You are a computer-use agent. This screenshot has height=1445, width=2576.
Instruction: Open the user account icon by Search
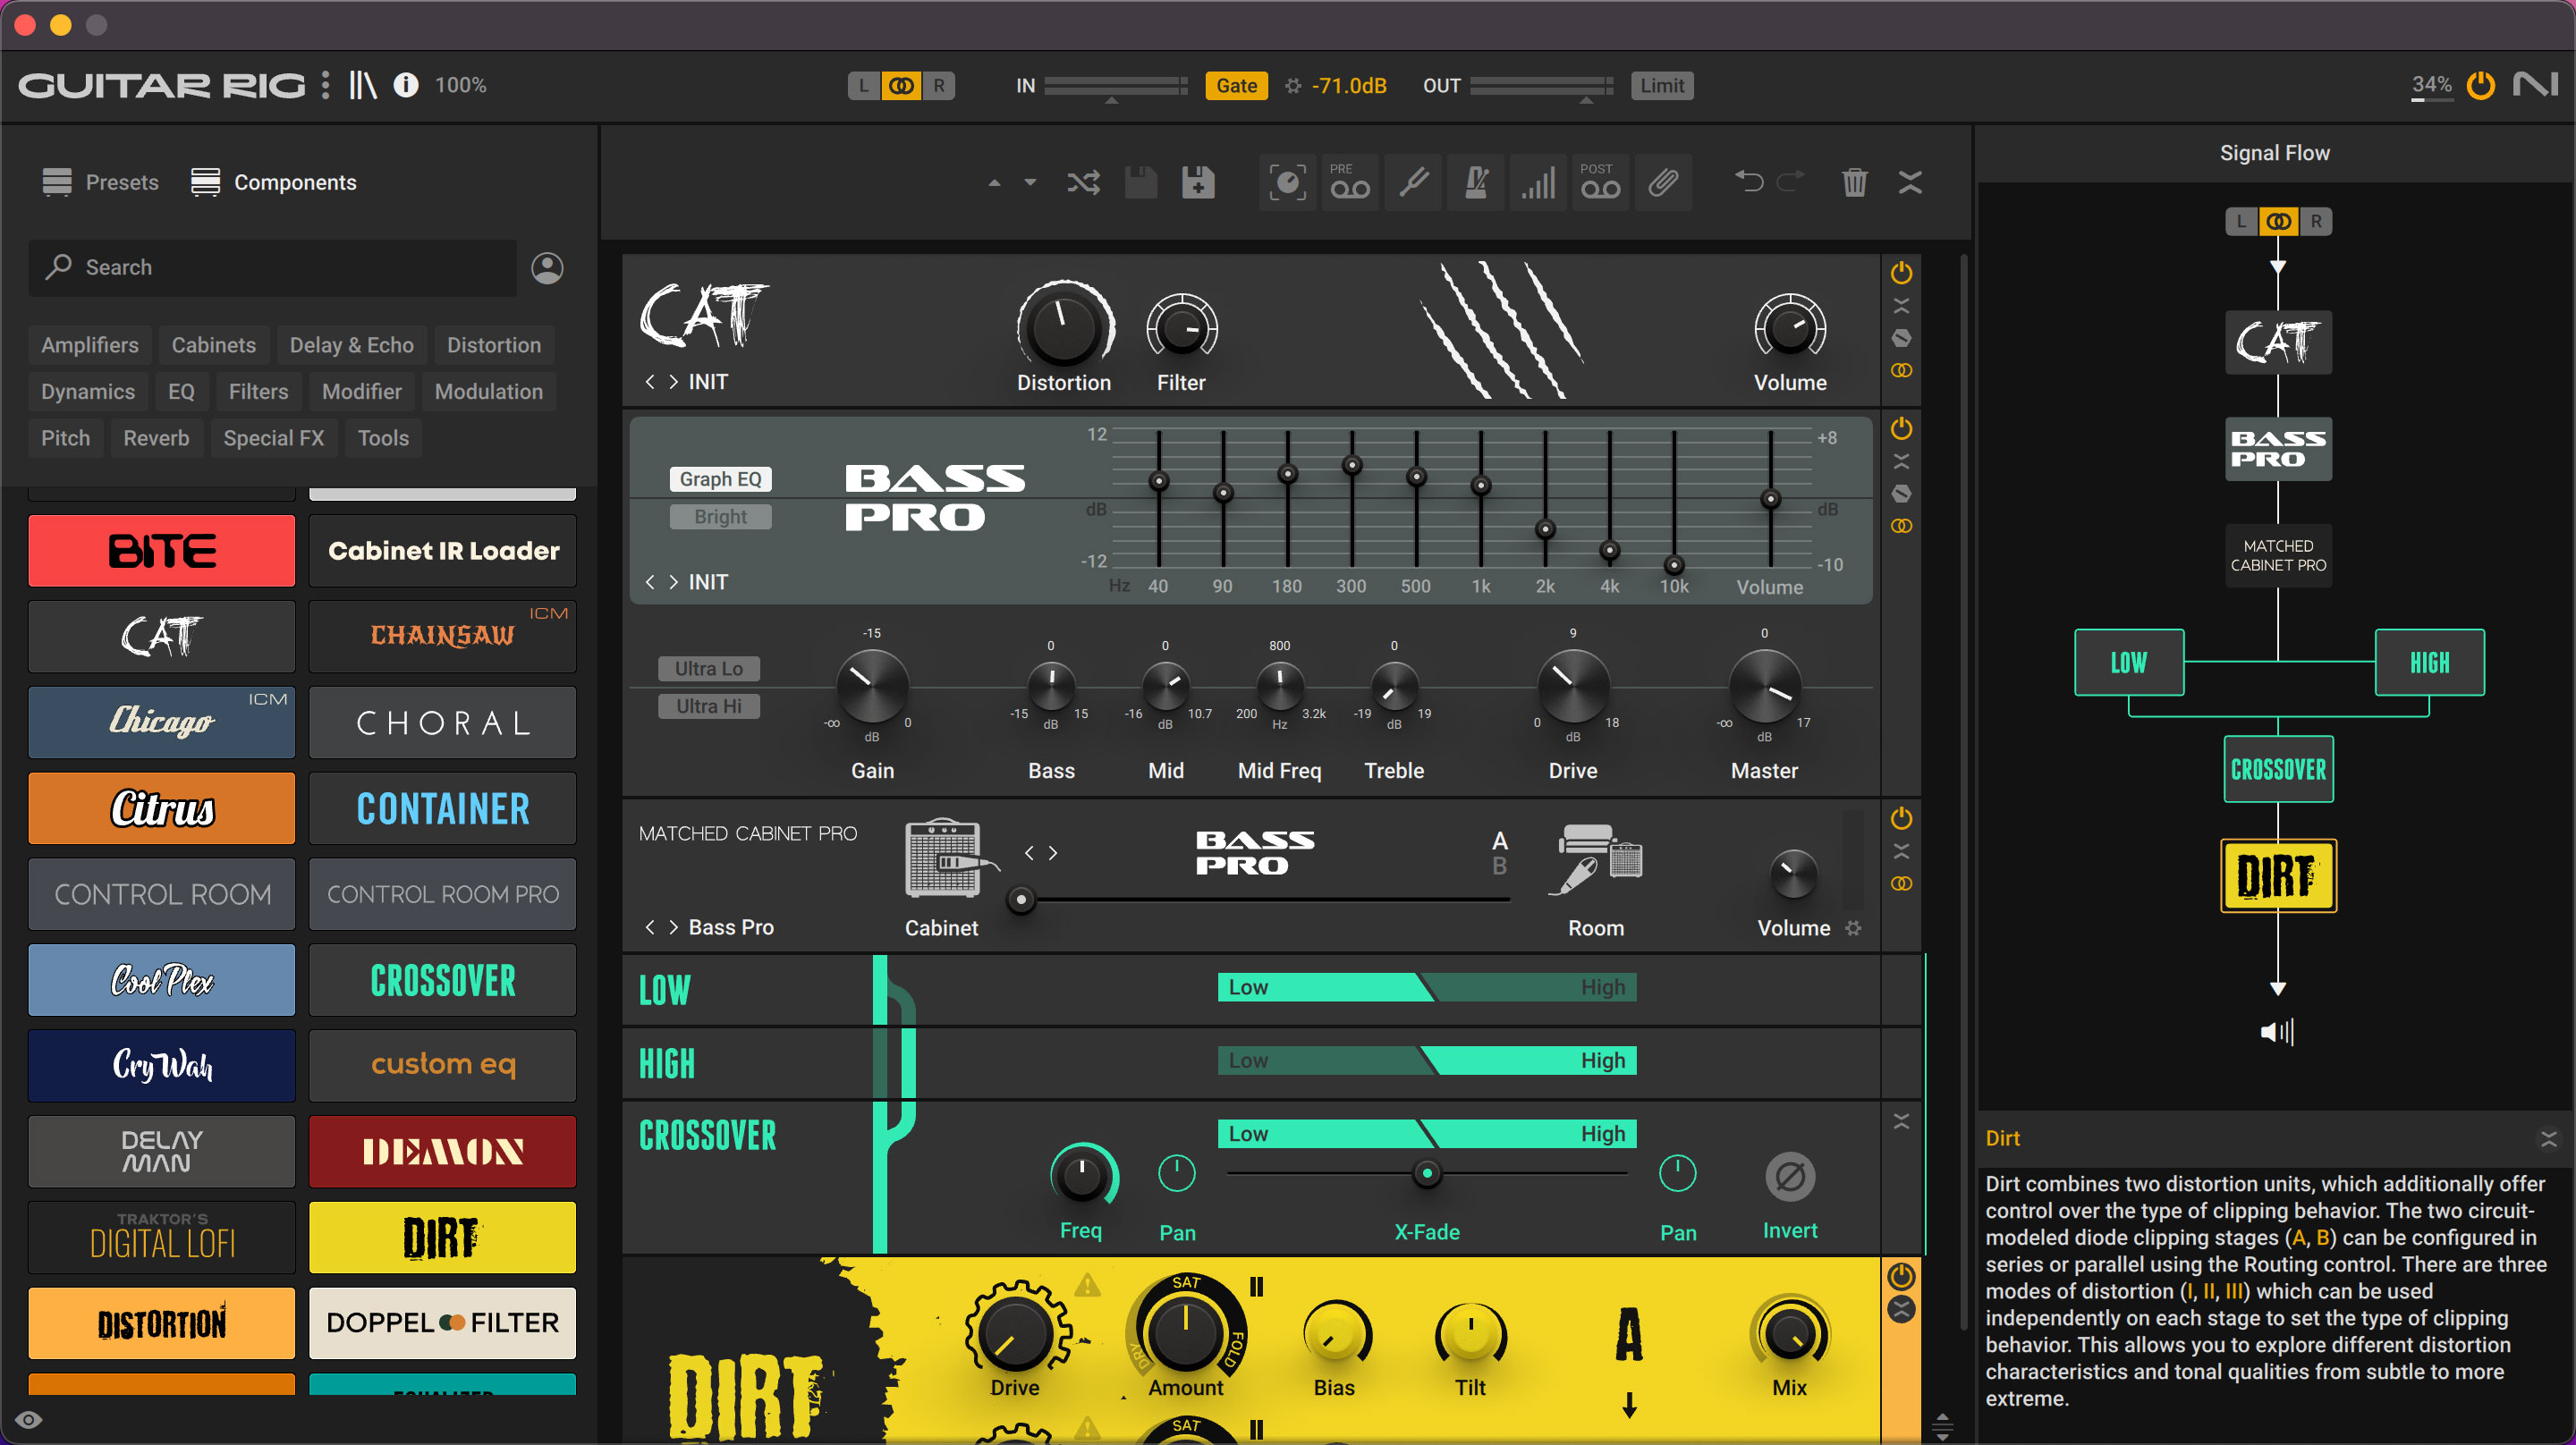tap(547, 267)
